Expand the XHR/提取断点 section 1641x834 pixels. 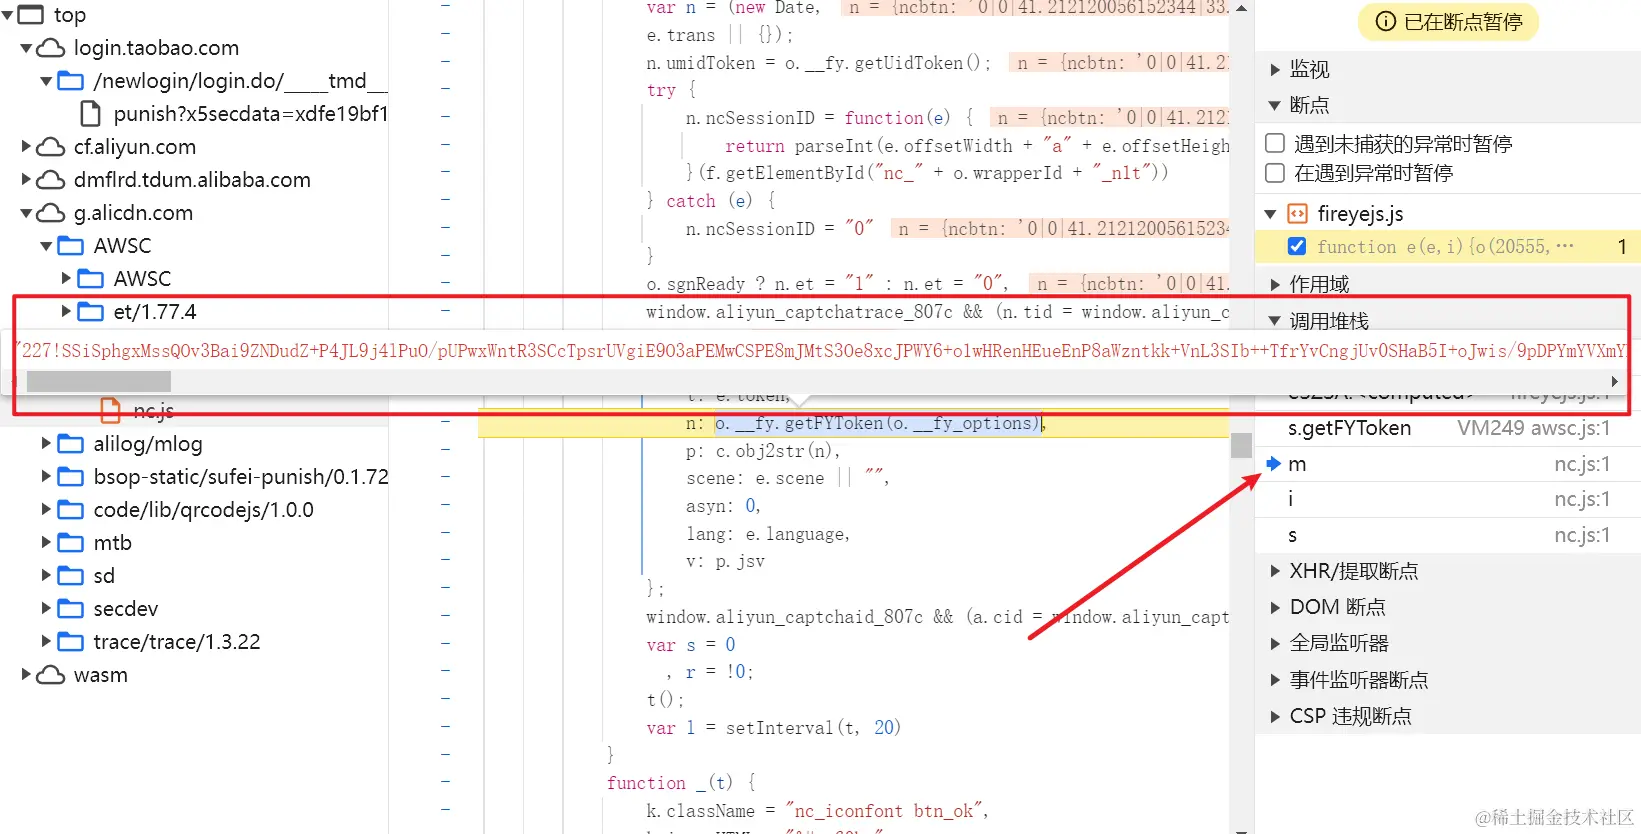[1275, 571]
